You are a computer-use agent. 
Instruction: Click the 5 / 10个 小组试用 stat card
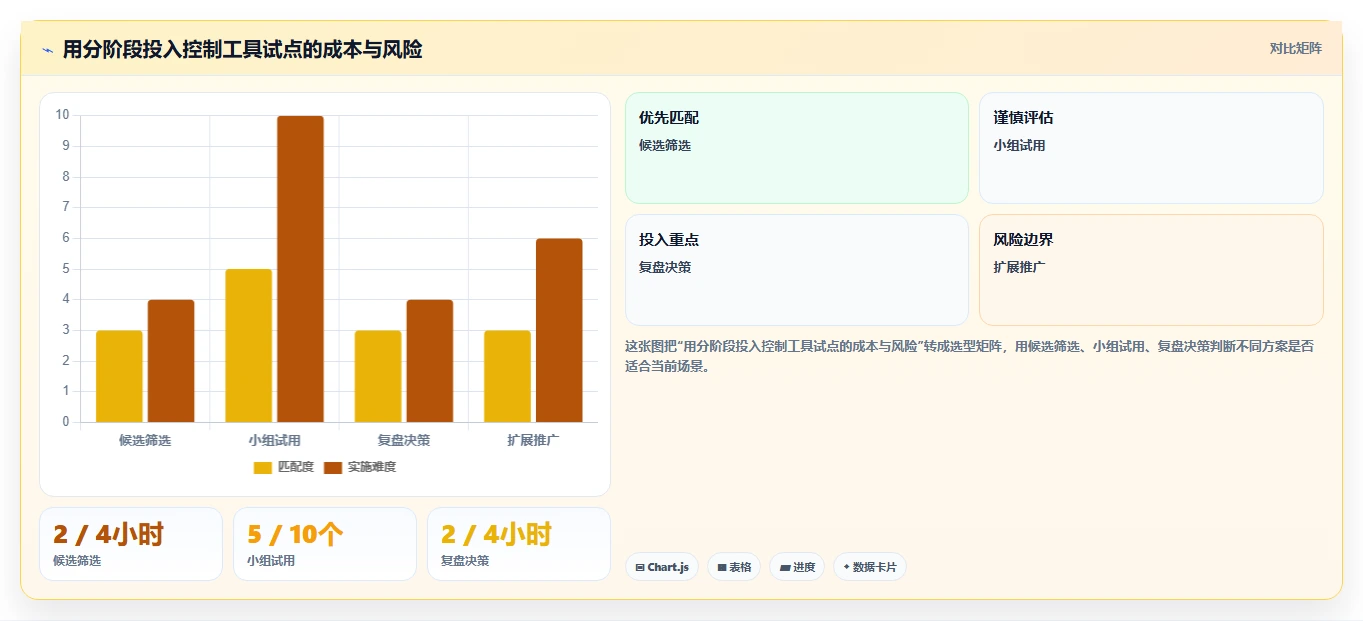[x=325, y=544]
